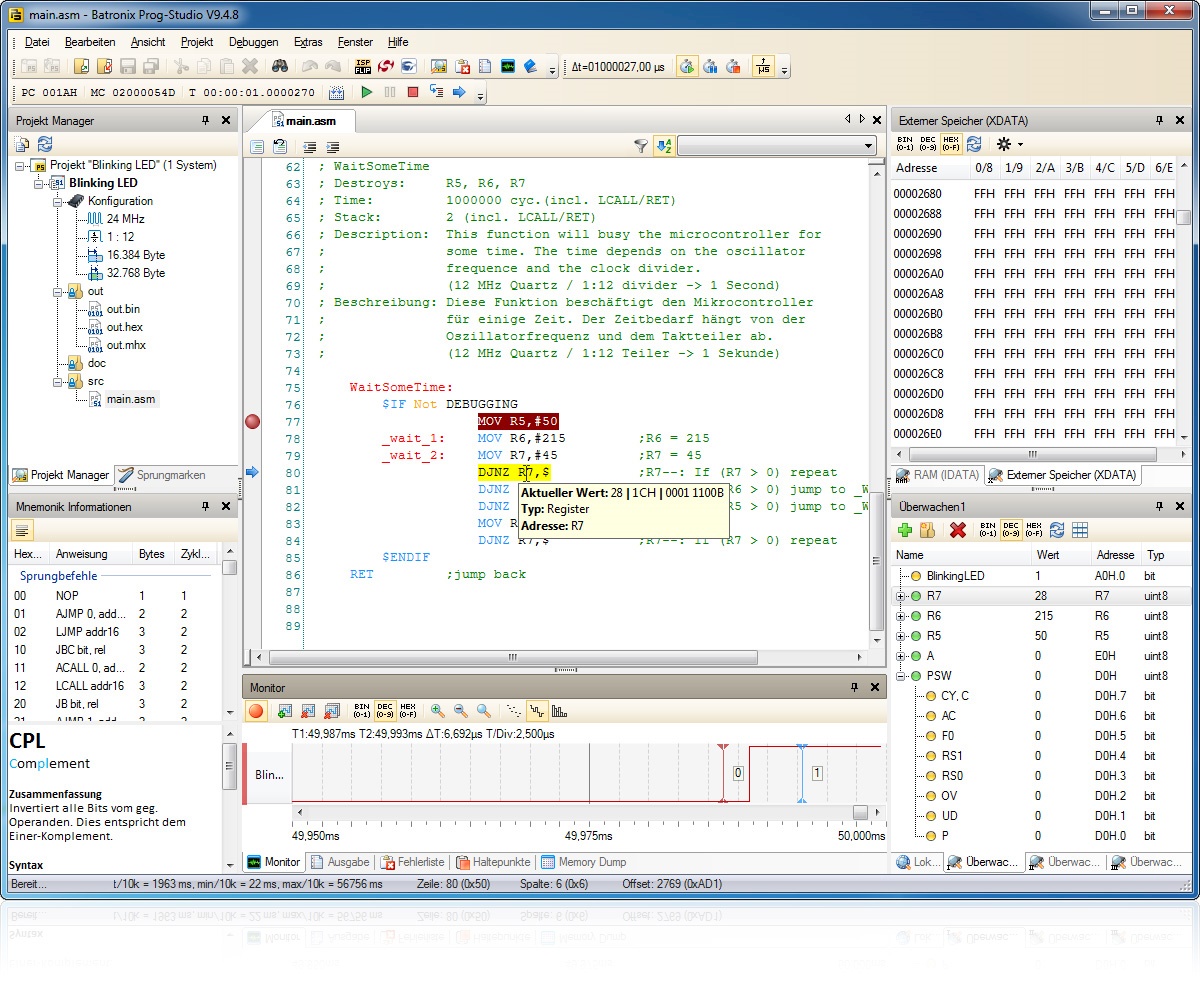This screenshot has width=1200, height=1000.
Task: Open the Debuggen menu
Action: 253,42
